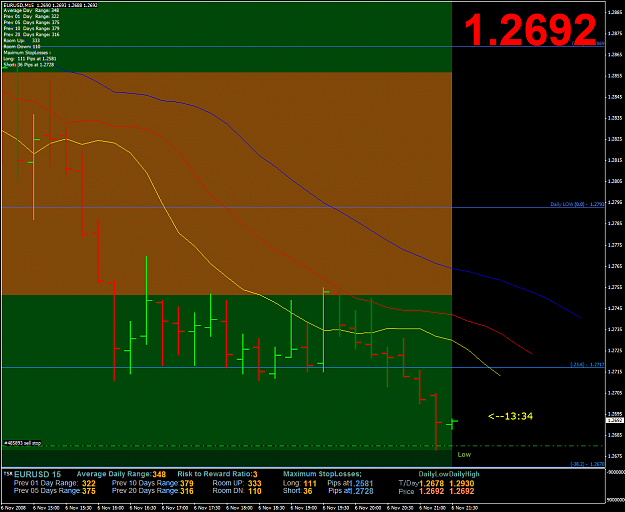The width and height of the screenshot is (625, 512).
Task: Click info panel Prev 20 Days Range value 316
Action: pos(187,491)
